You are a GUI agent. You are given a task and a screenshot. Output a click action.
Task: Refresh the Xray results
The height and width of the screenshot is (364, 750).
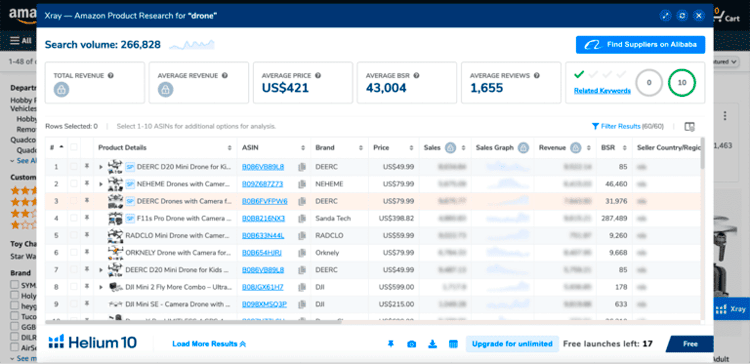683,16
